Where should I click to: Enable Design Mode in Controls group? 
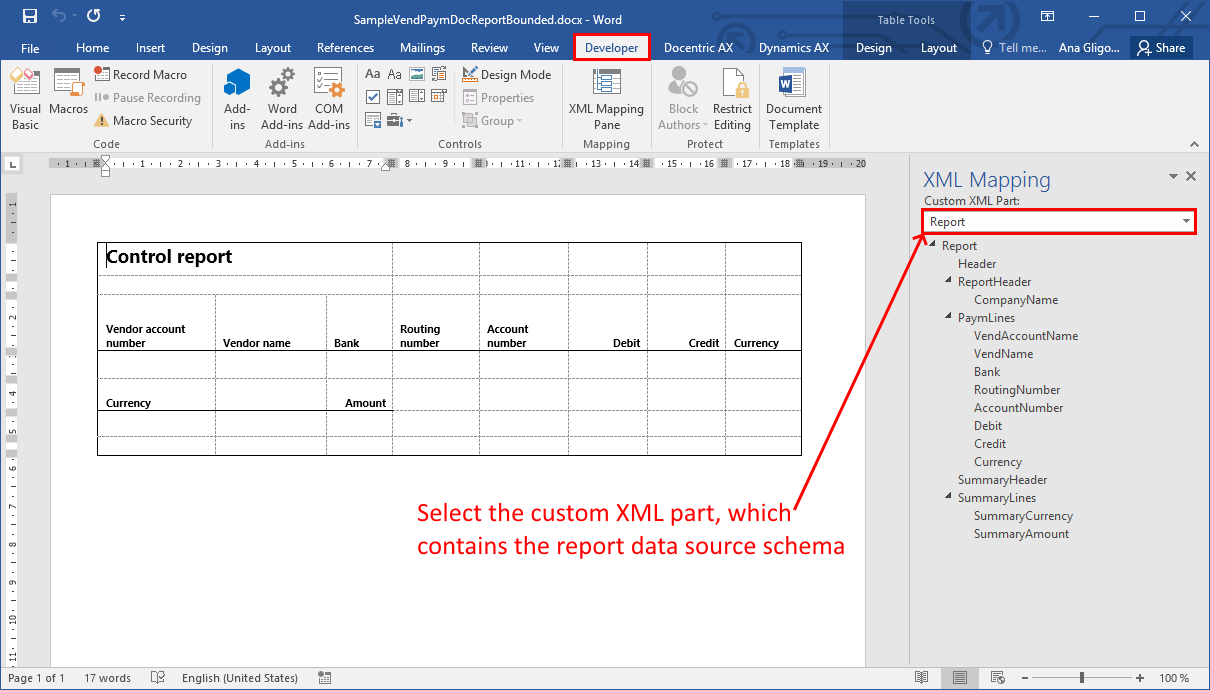tap(505, 73)
